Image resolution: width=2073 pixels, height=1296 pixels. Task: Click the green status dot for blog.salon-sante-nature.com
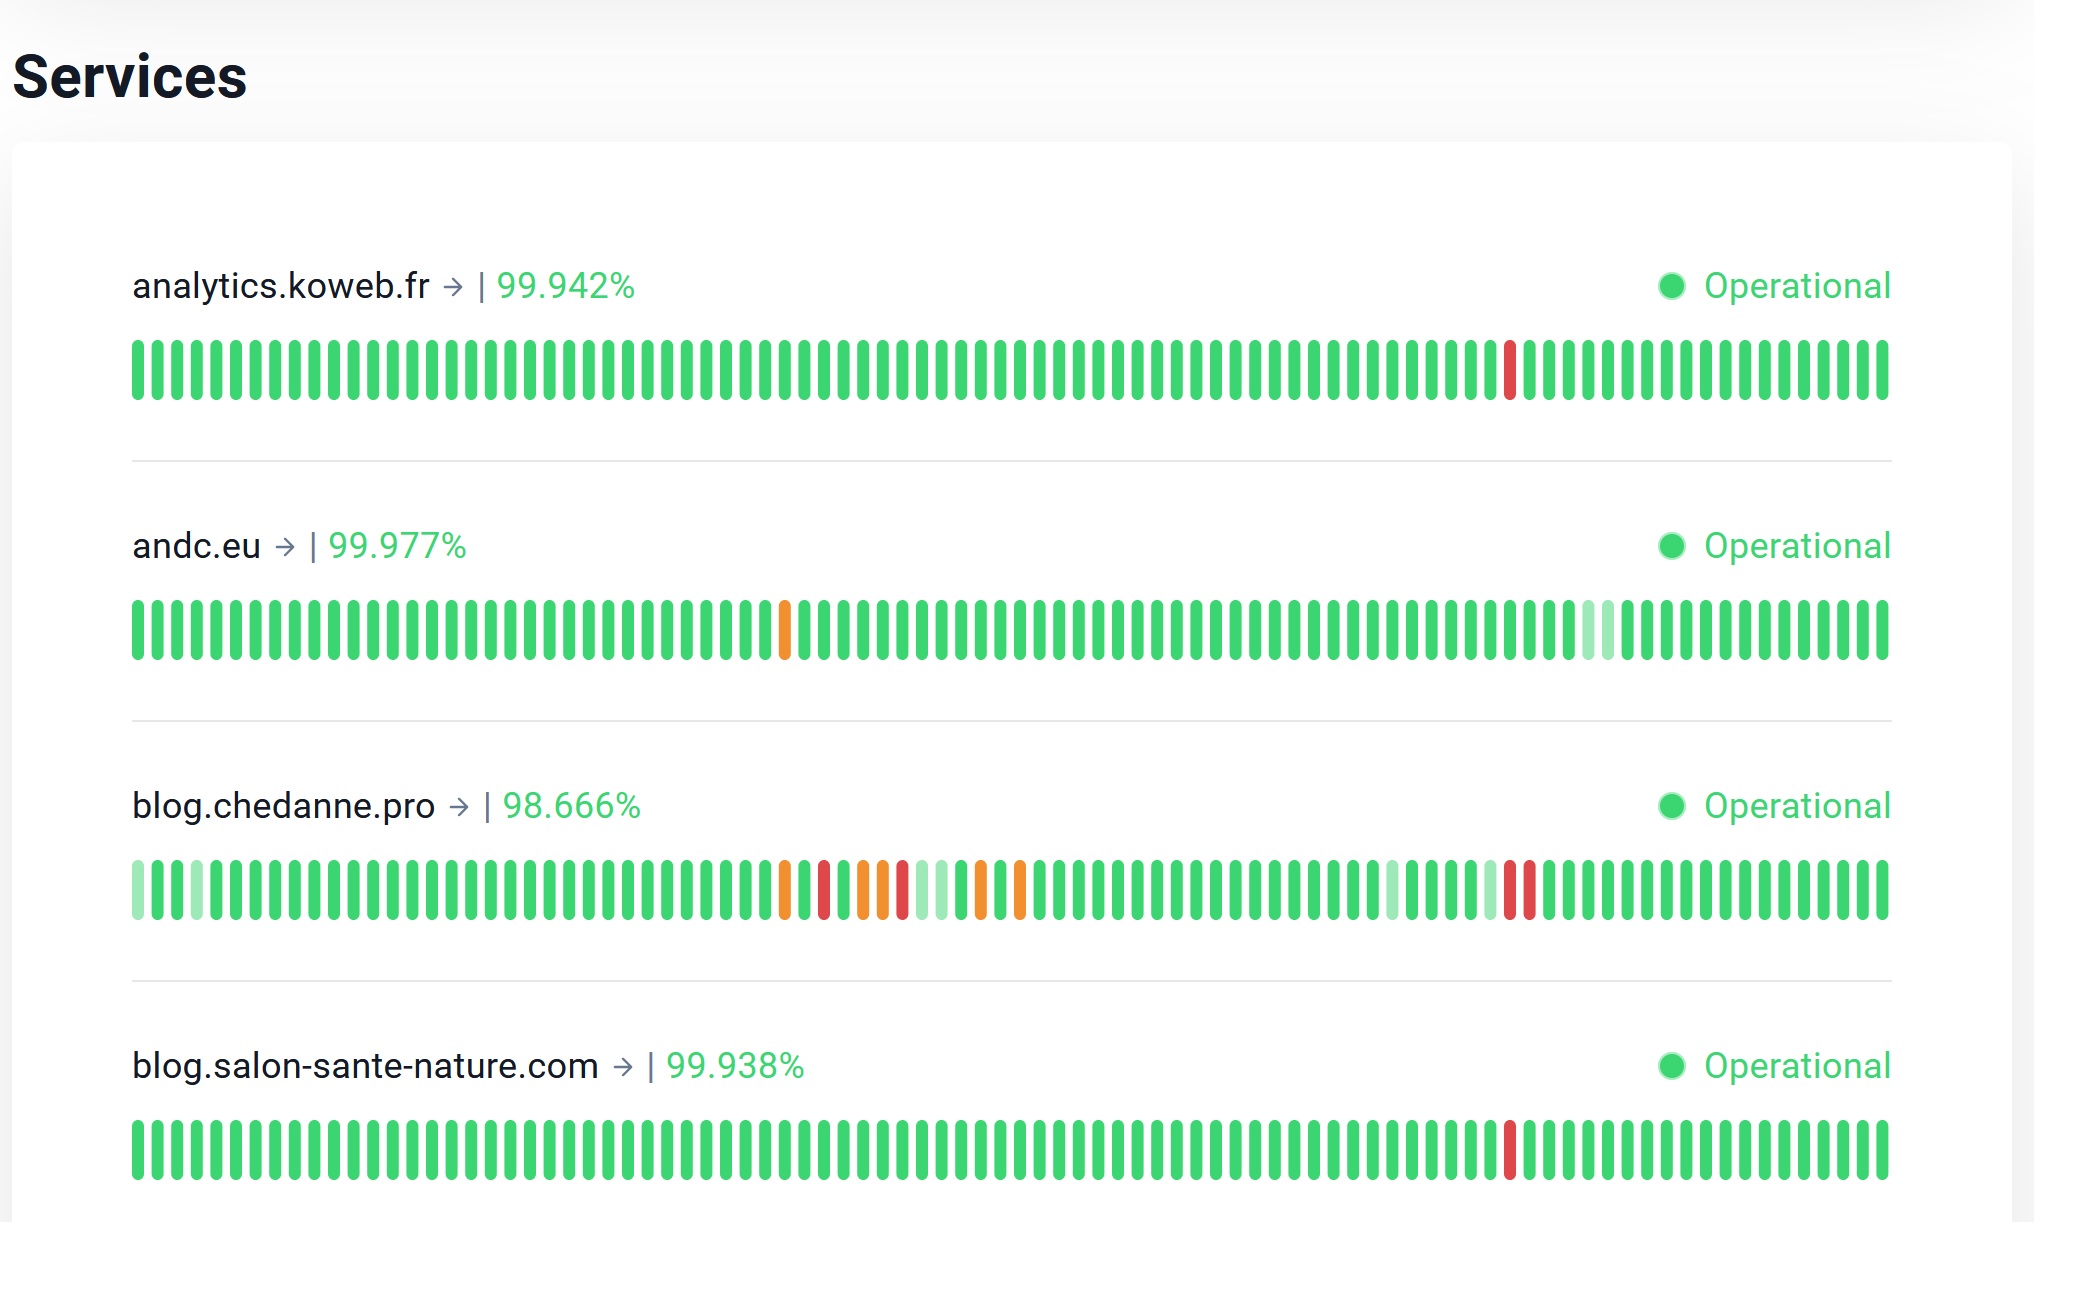1672,1066
